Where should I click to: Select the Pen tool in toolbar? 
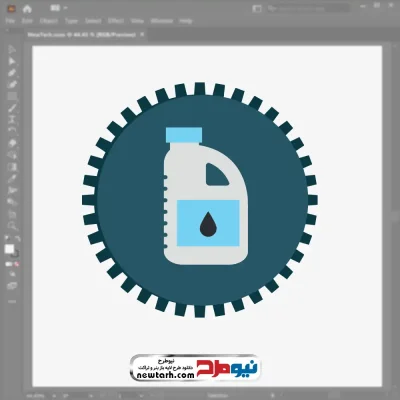pyautogui.click(x=12, y=73)
